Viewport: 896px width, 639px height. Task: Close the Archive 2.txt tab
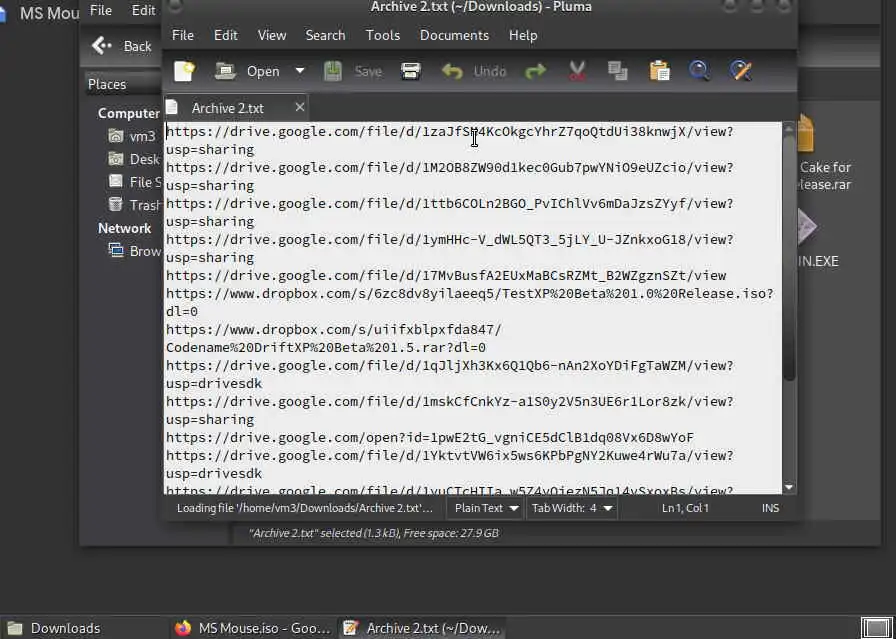[x=299, y=107]
